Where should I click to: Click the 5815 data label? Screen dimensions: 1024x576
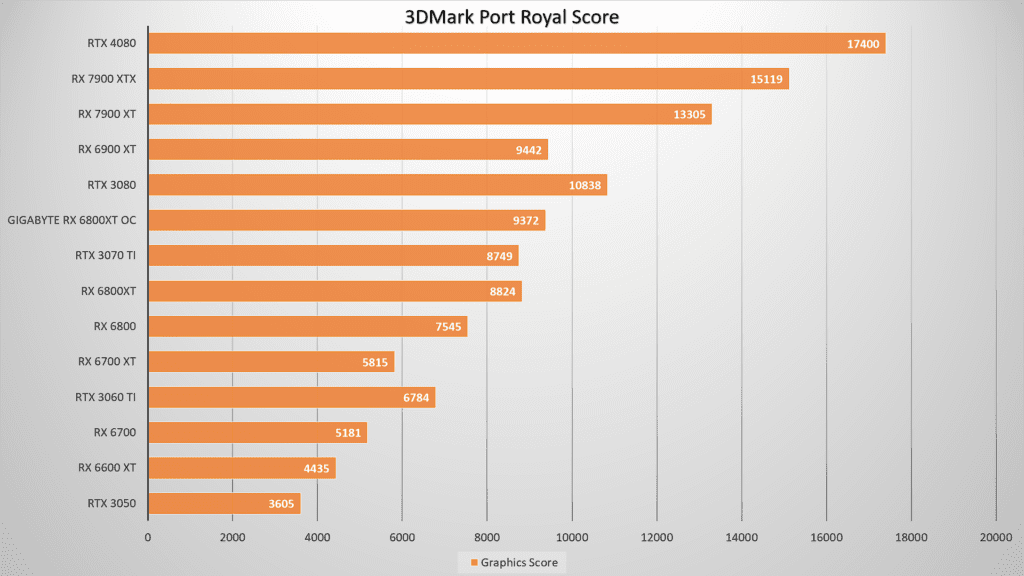[375, 362]
